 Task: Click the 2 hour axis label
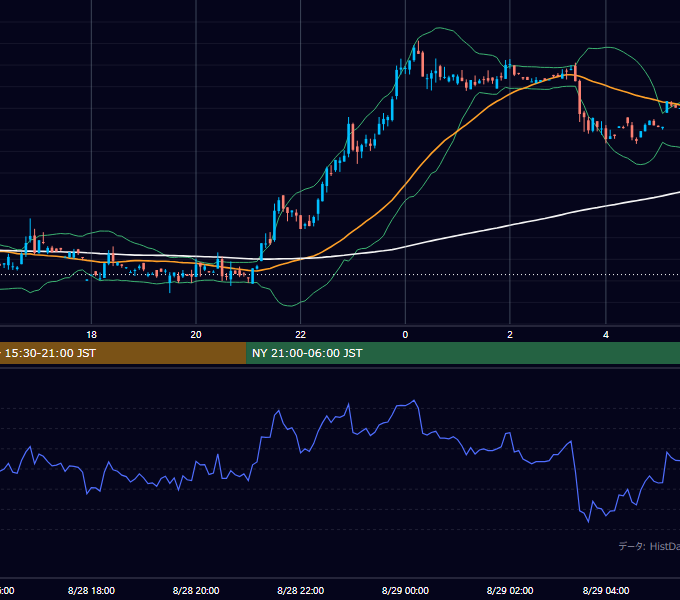pyautogui.click(x=510, y=335)
